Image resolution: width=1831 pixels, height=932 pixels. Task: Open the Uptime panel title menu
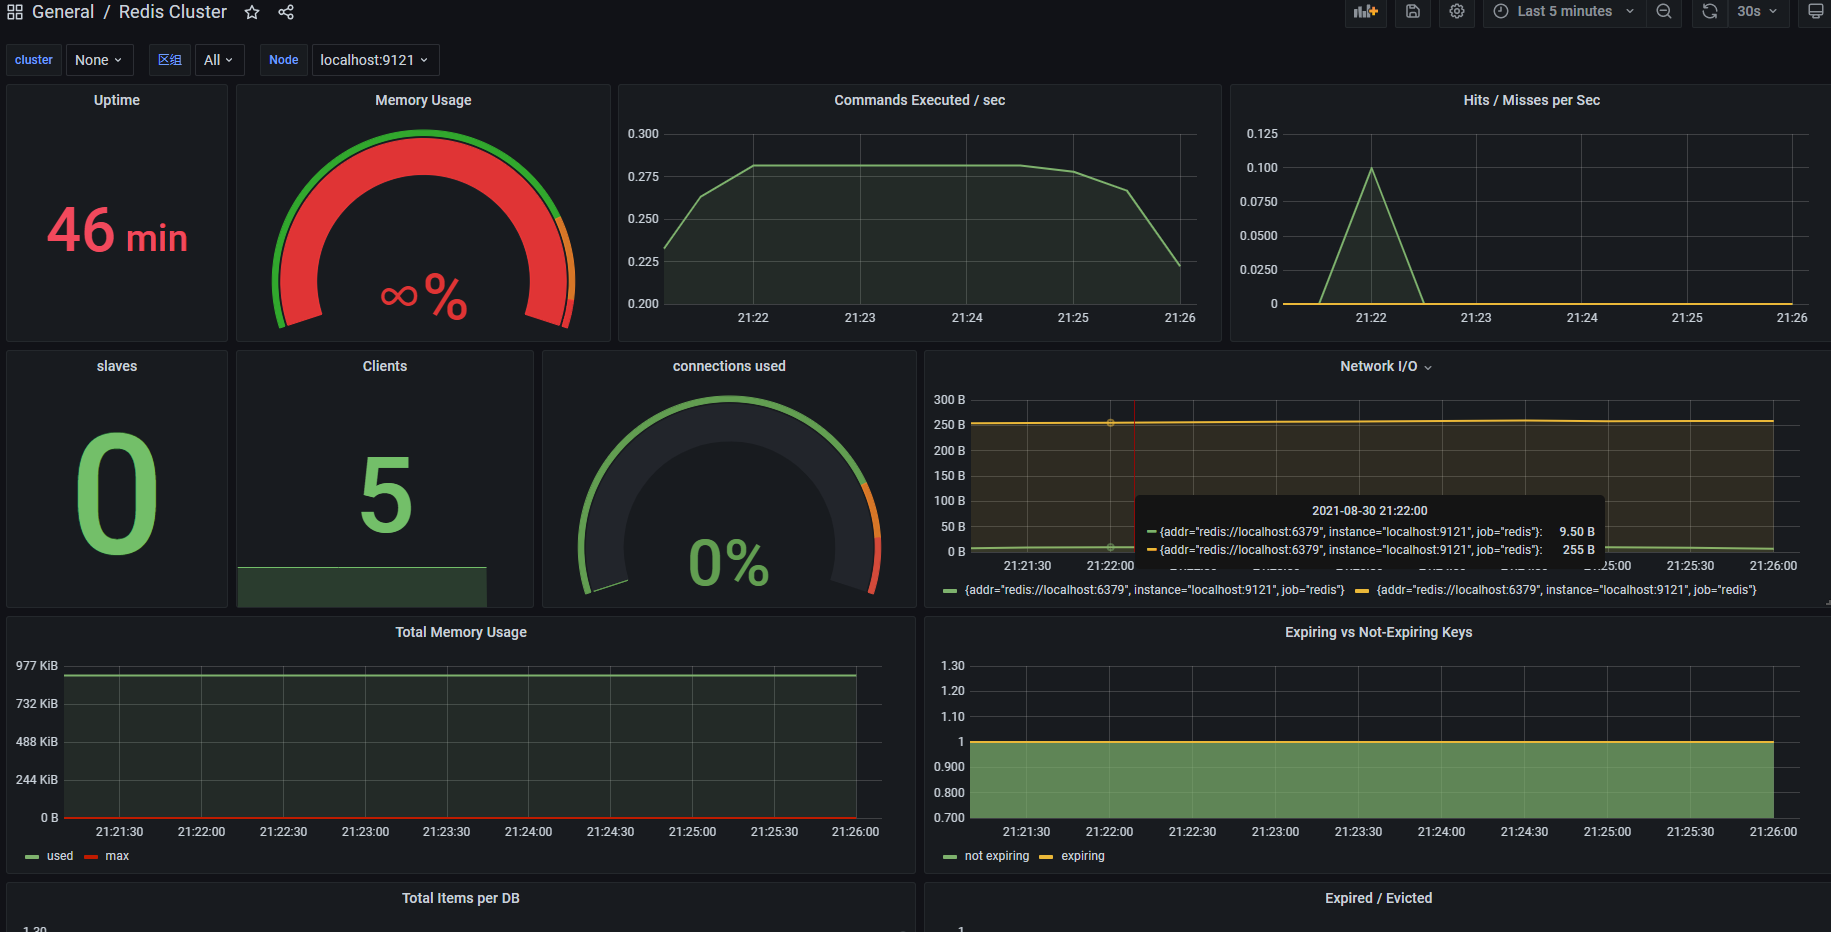click(x=117, y=100)
